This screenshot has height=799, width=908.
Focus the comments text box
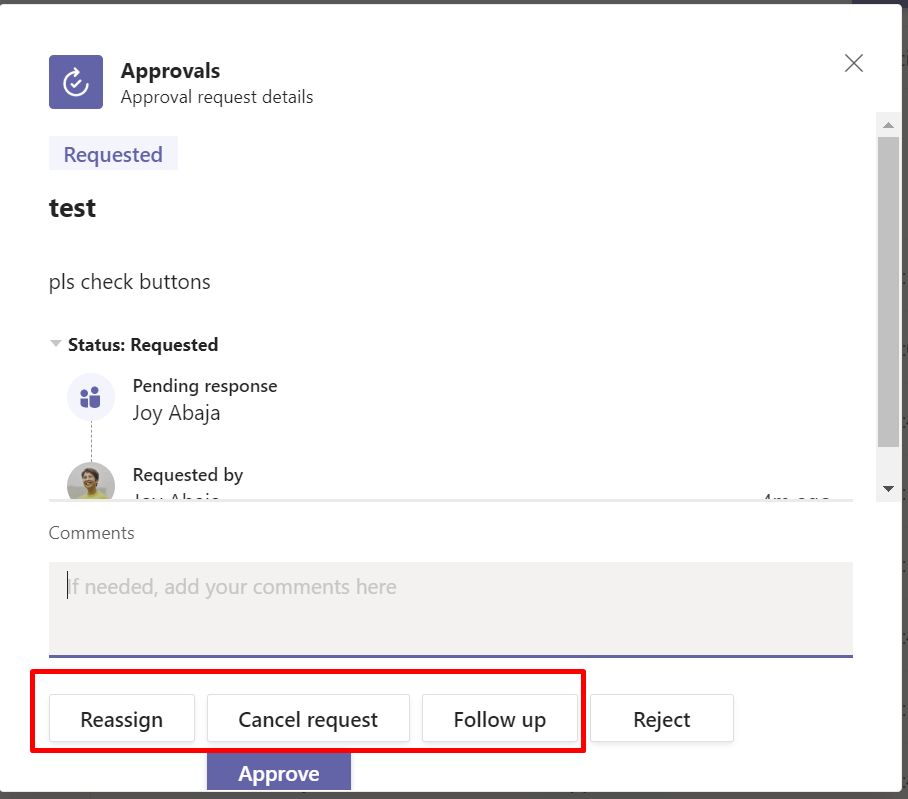(451, 609)
